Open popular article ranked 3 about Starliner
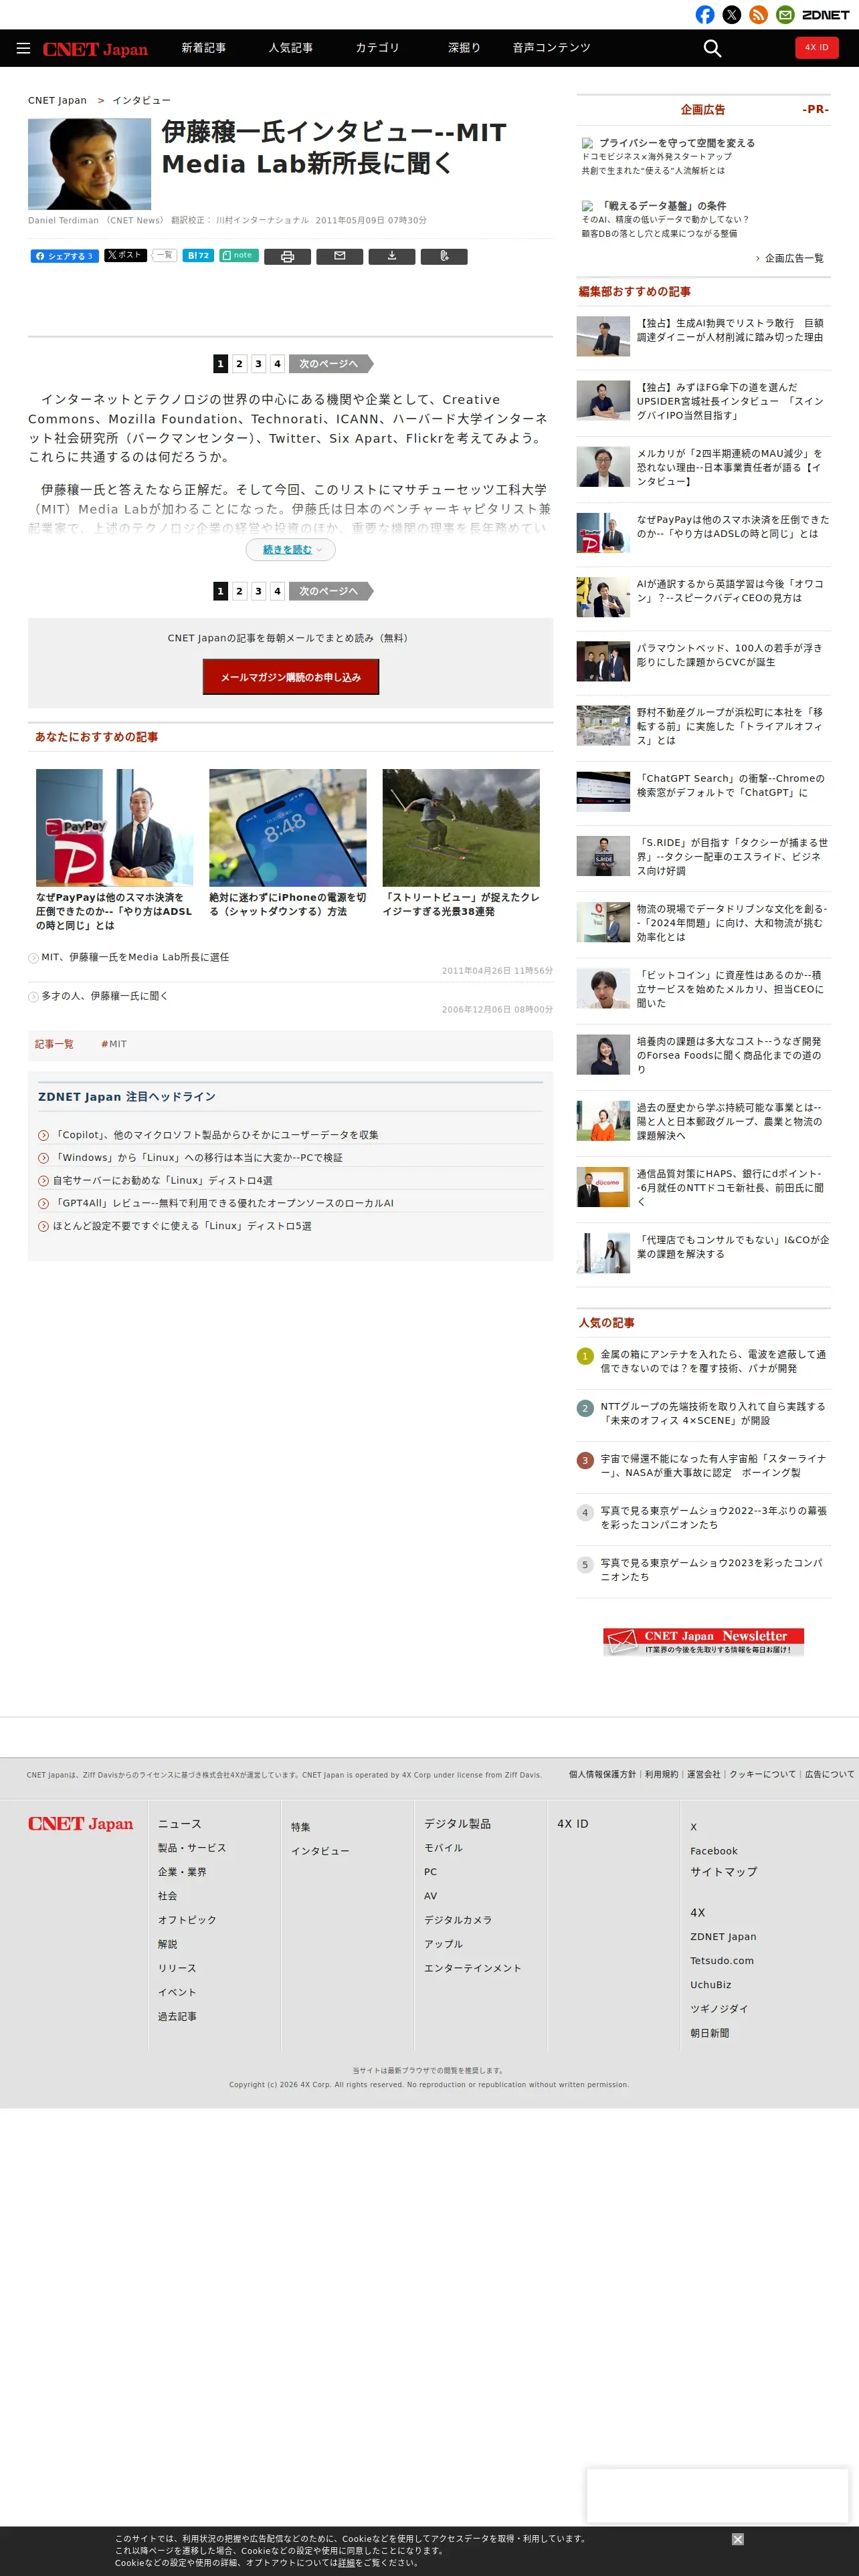Screen dimensions: 859x2576 [713, 1465]
